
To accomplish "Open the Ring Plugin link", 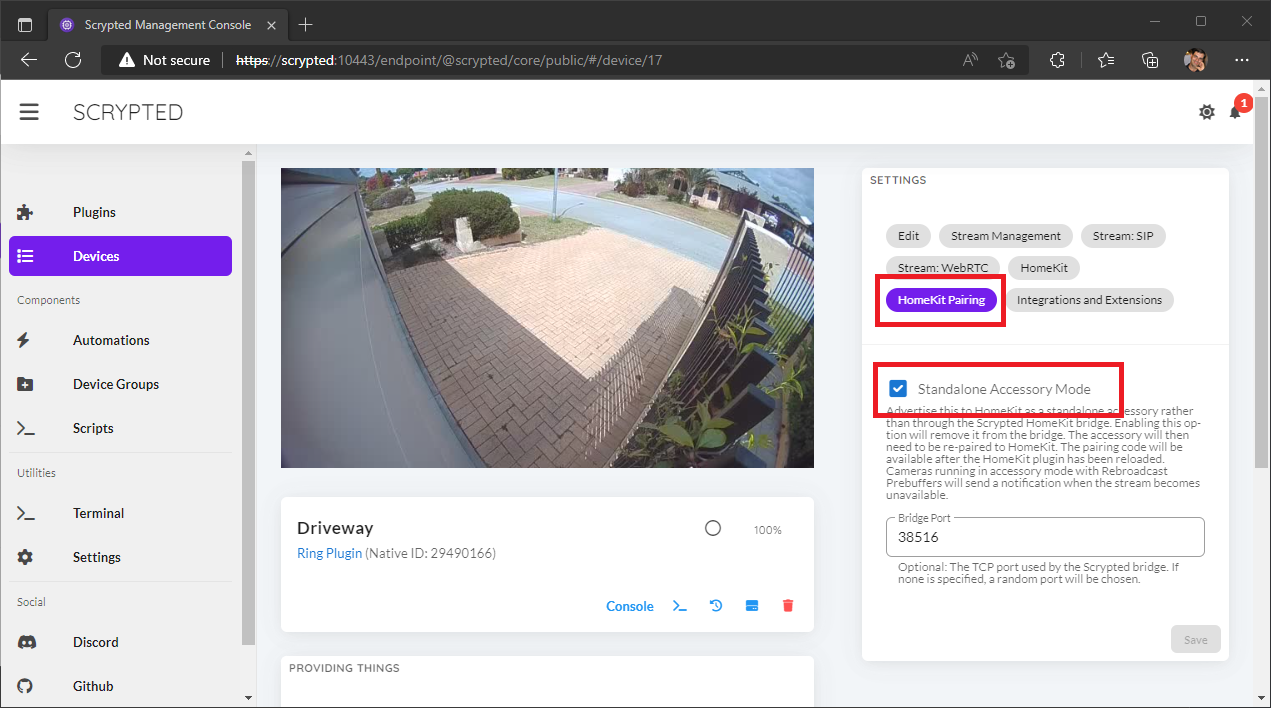I will pos(329,551).
